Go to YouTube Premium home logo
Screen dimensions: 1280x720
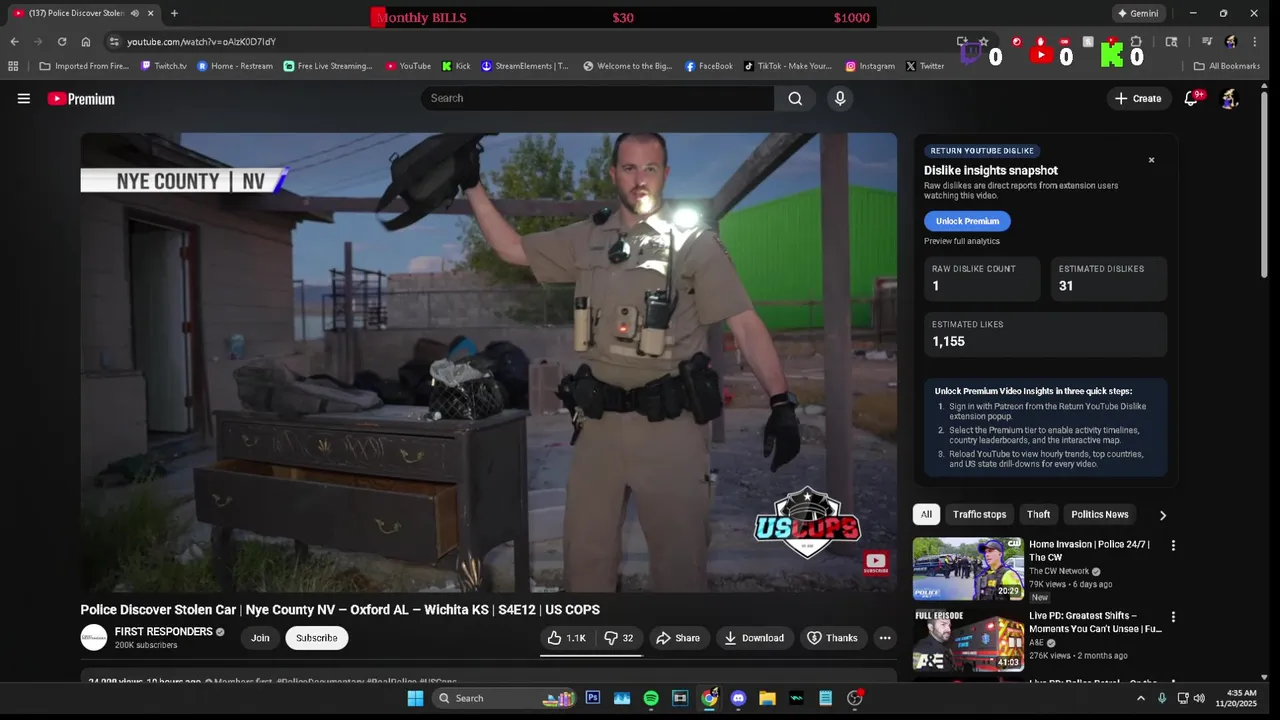tap(81, 99)
